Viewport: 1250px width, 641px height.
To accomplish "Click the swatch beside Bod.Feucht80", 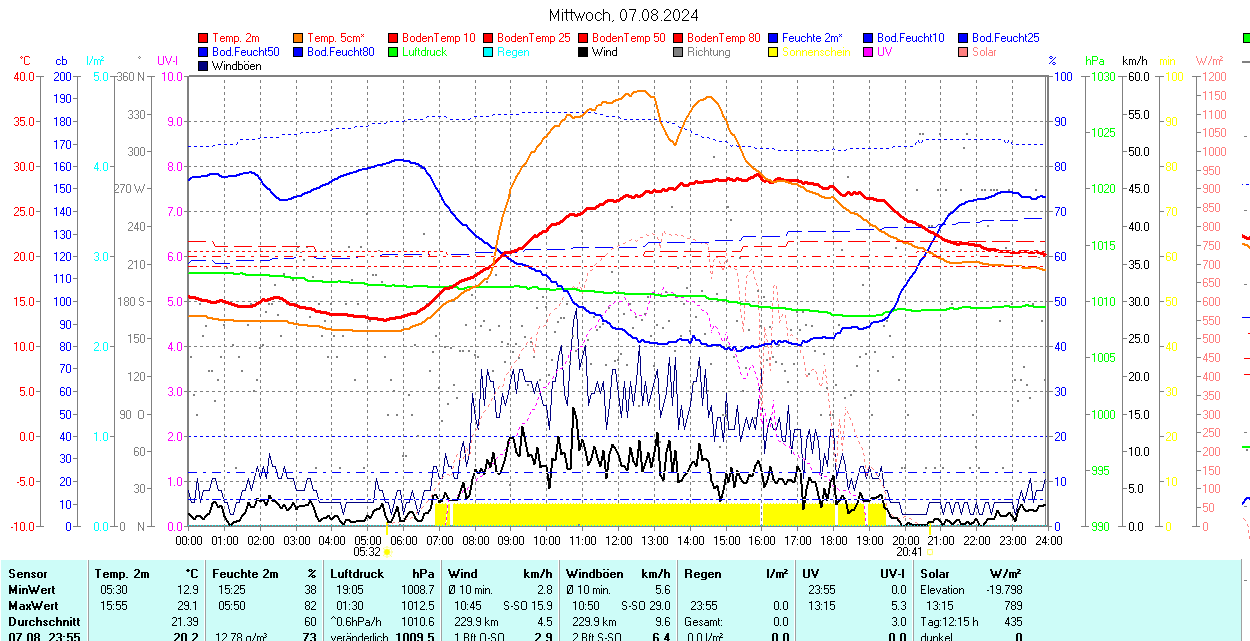I will 299,52.
